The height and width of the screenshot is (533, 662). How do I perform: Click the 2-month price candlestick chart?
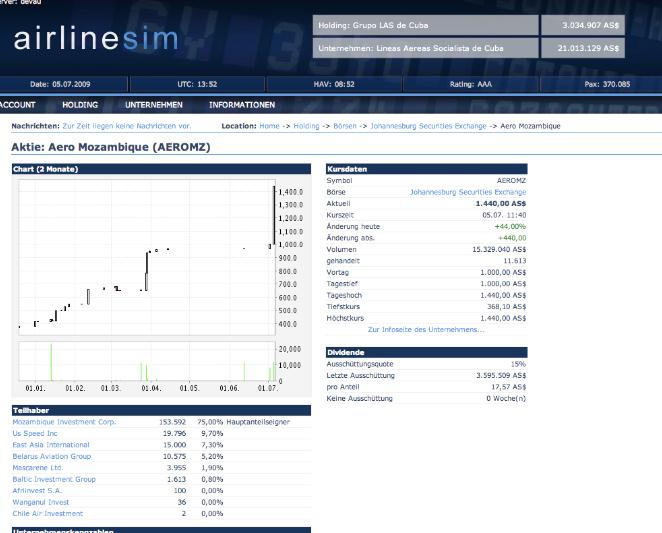(147, 257)
